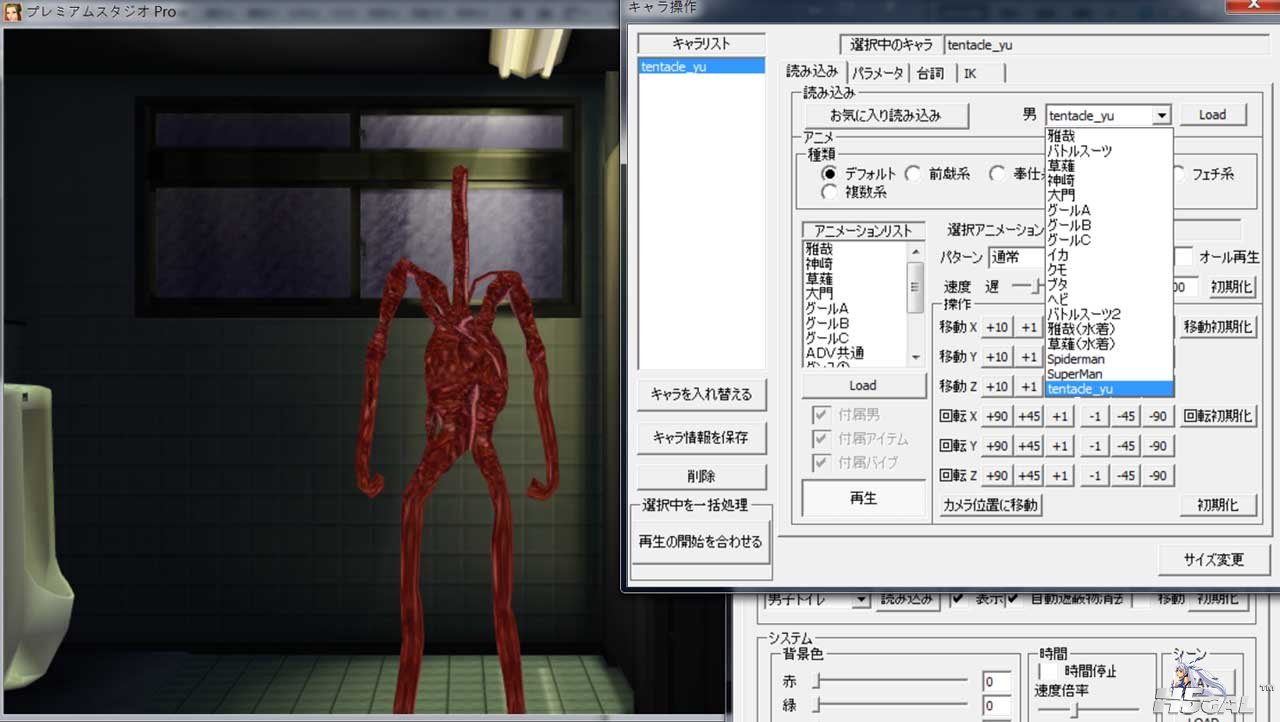
Task: Collapse the 男 character dropdown arrow
Action: click(x=1161, y=115)
